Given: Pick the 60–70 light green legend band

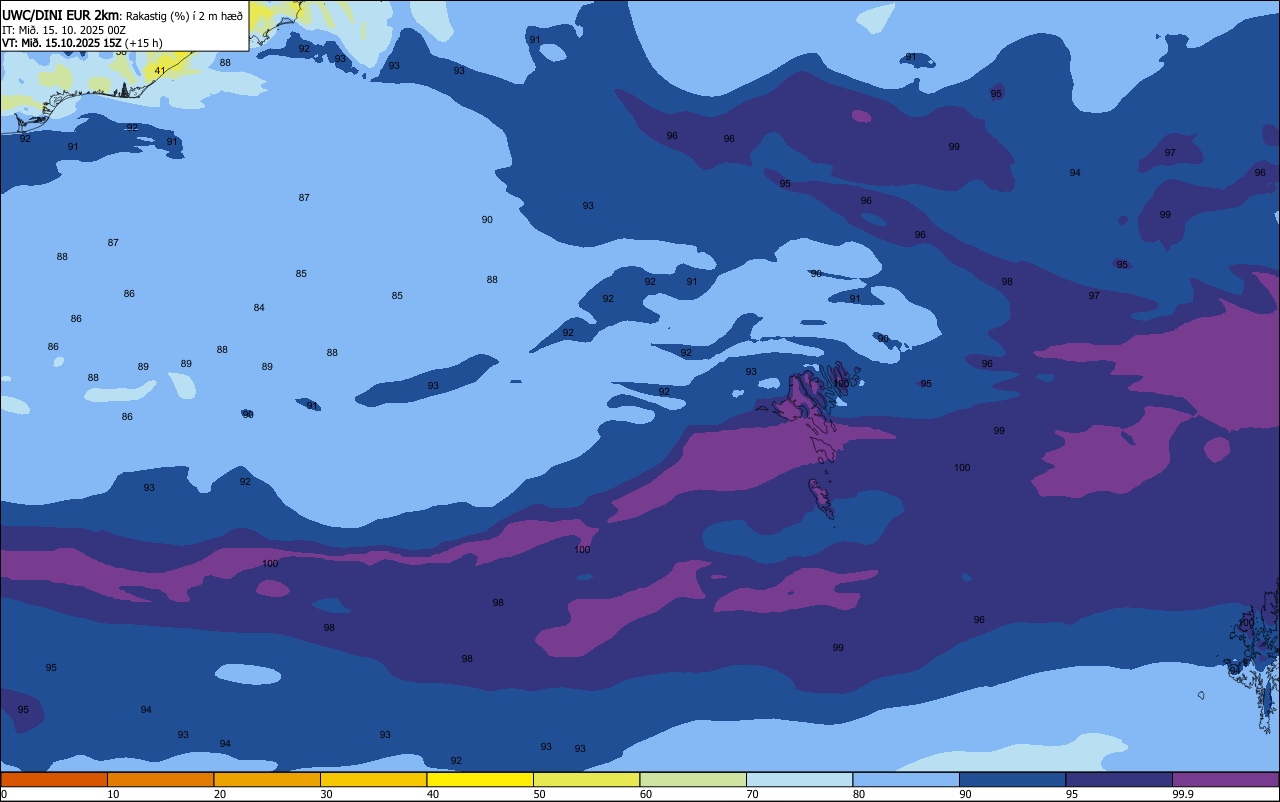Looking at the screenshot, I should click(x=693, y=779).
